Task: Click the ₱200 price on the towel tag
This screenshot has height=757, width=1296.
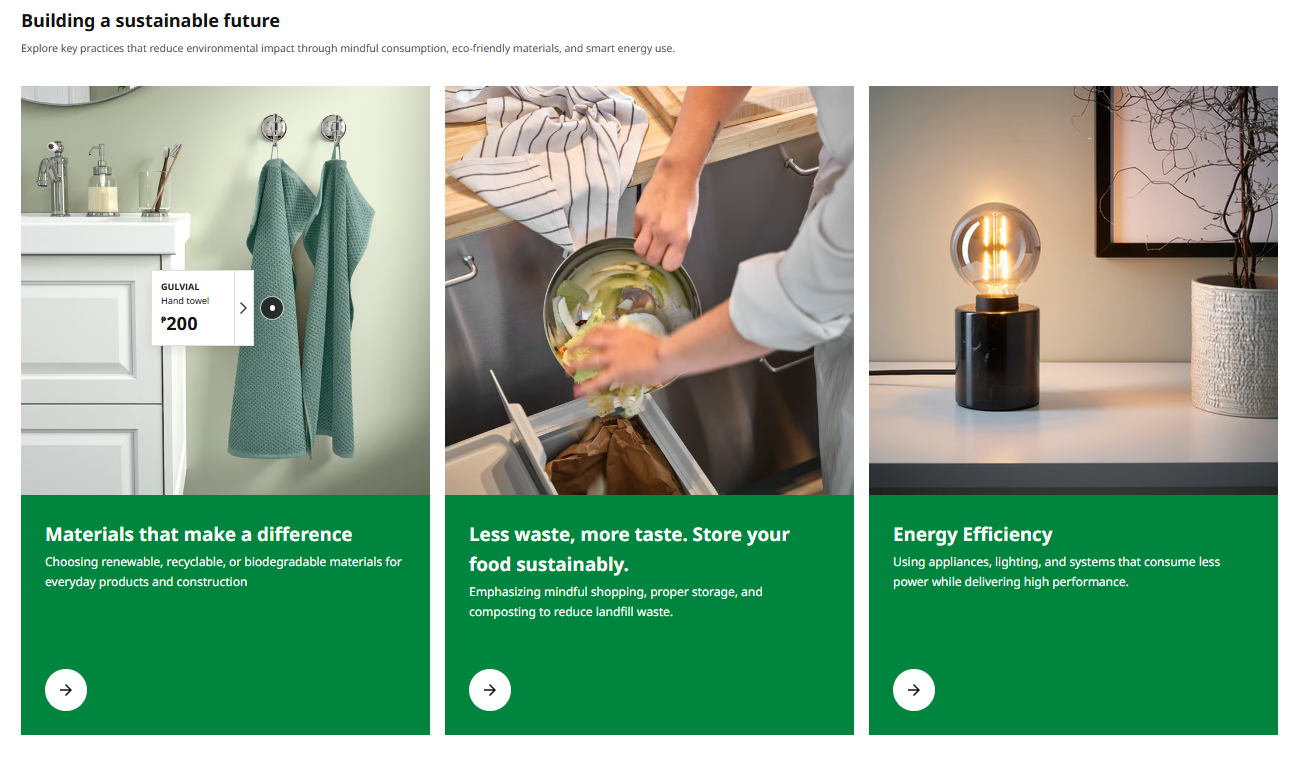Action: click(180, 323)
